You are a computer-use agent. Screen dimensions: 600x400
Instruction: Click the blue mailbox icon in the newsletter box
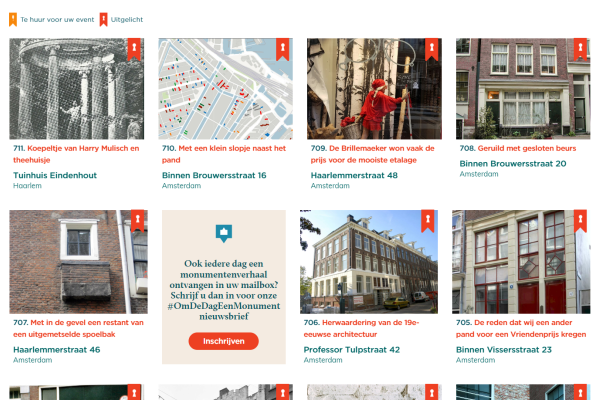click(x=223, y=234)
